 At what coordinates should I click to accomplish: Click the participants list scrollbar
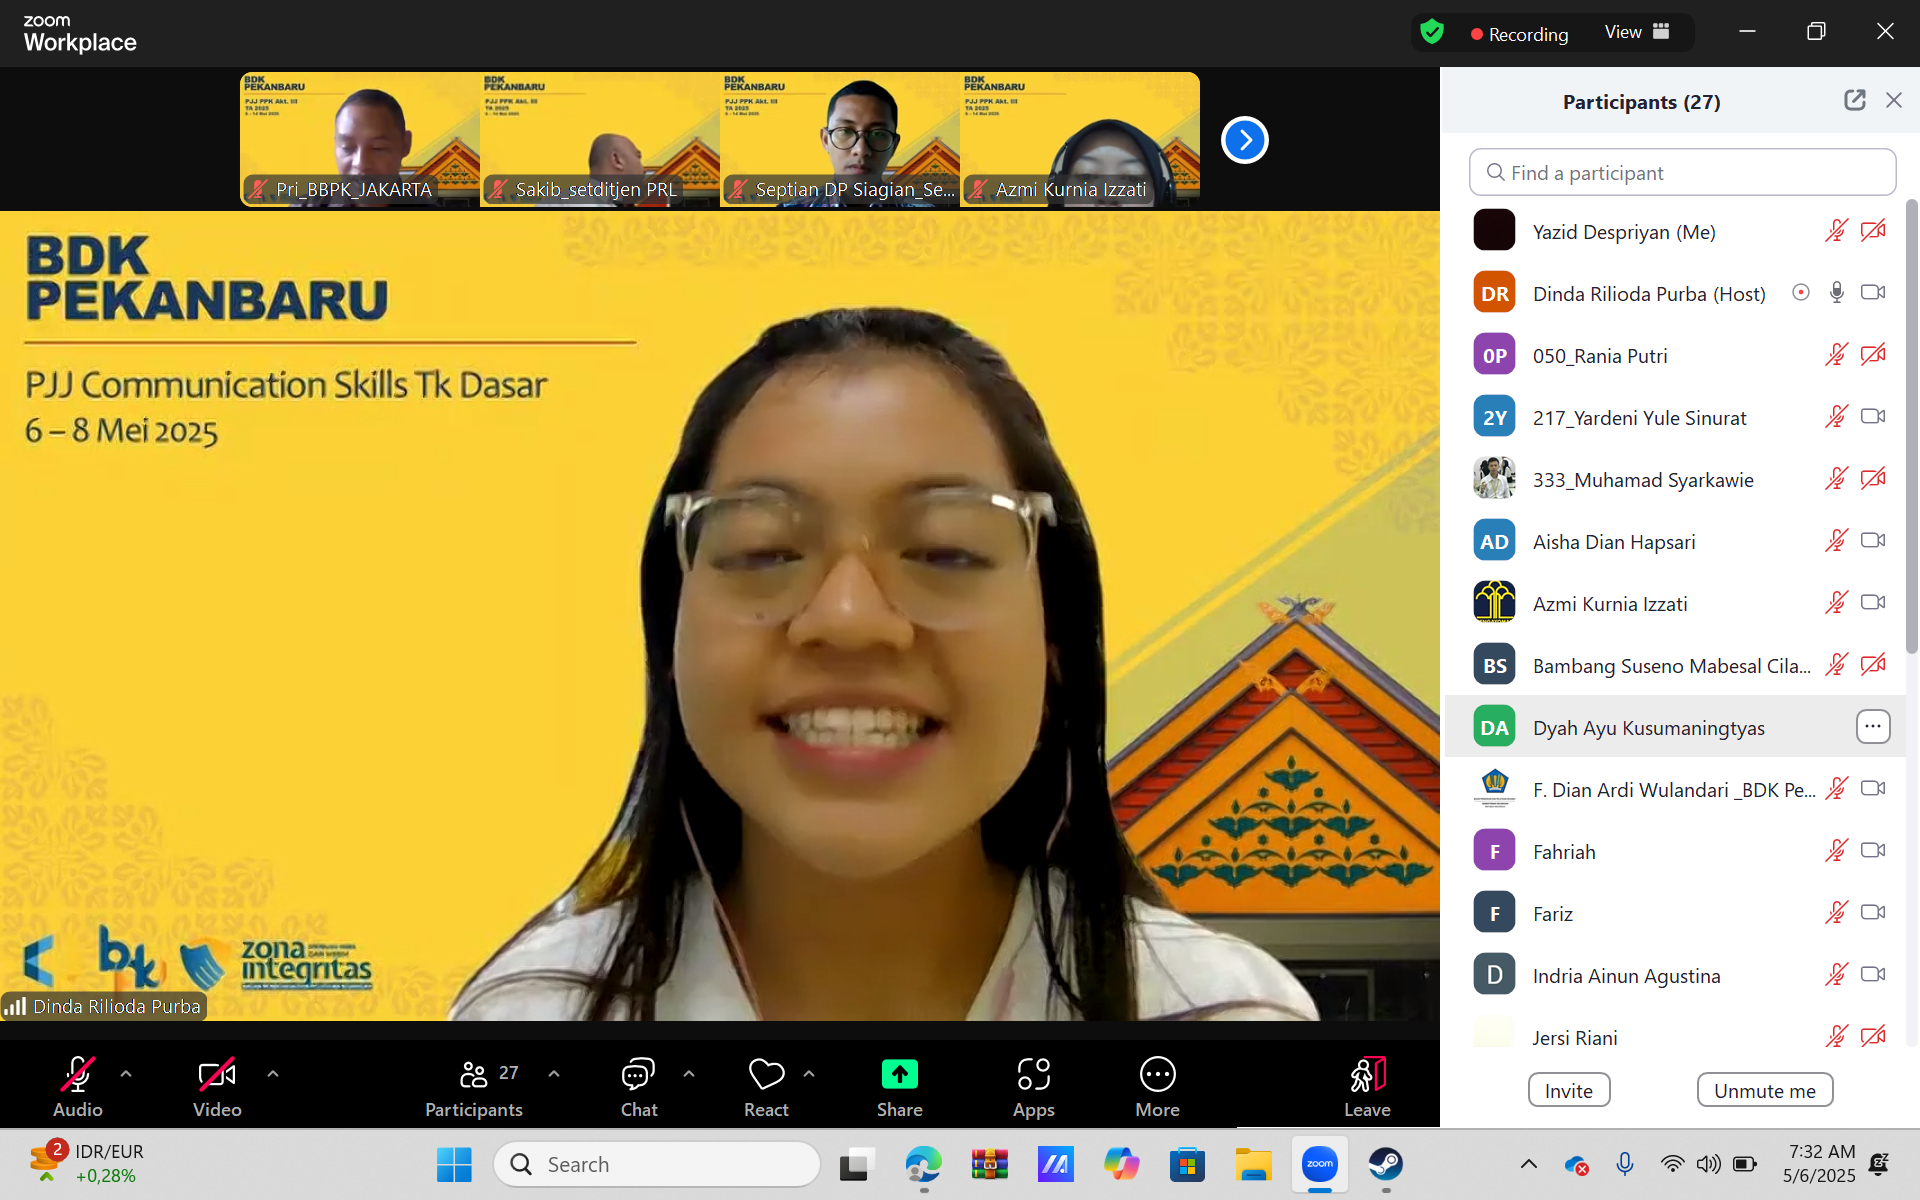(x=1911, y=425)
